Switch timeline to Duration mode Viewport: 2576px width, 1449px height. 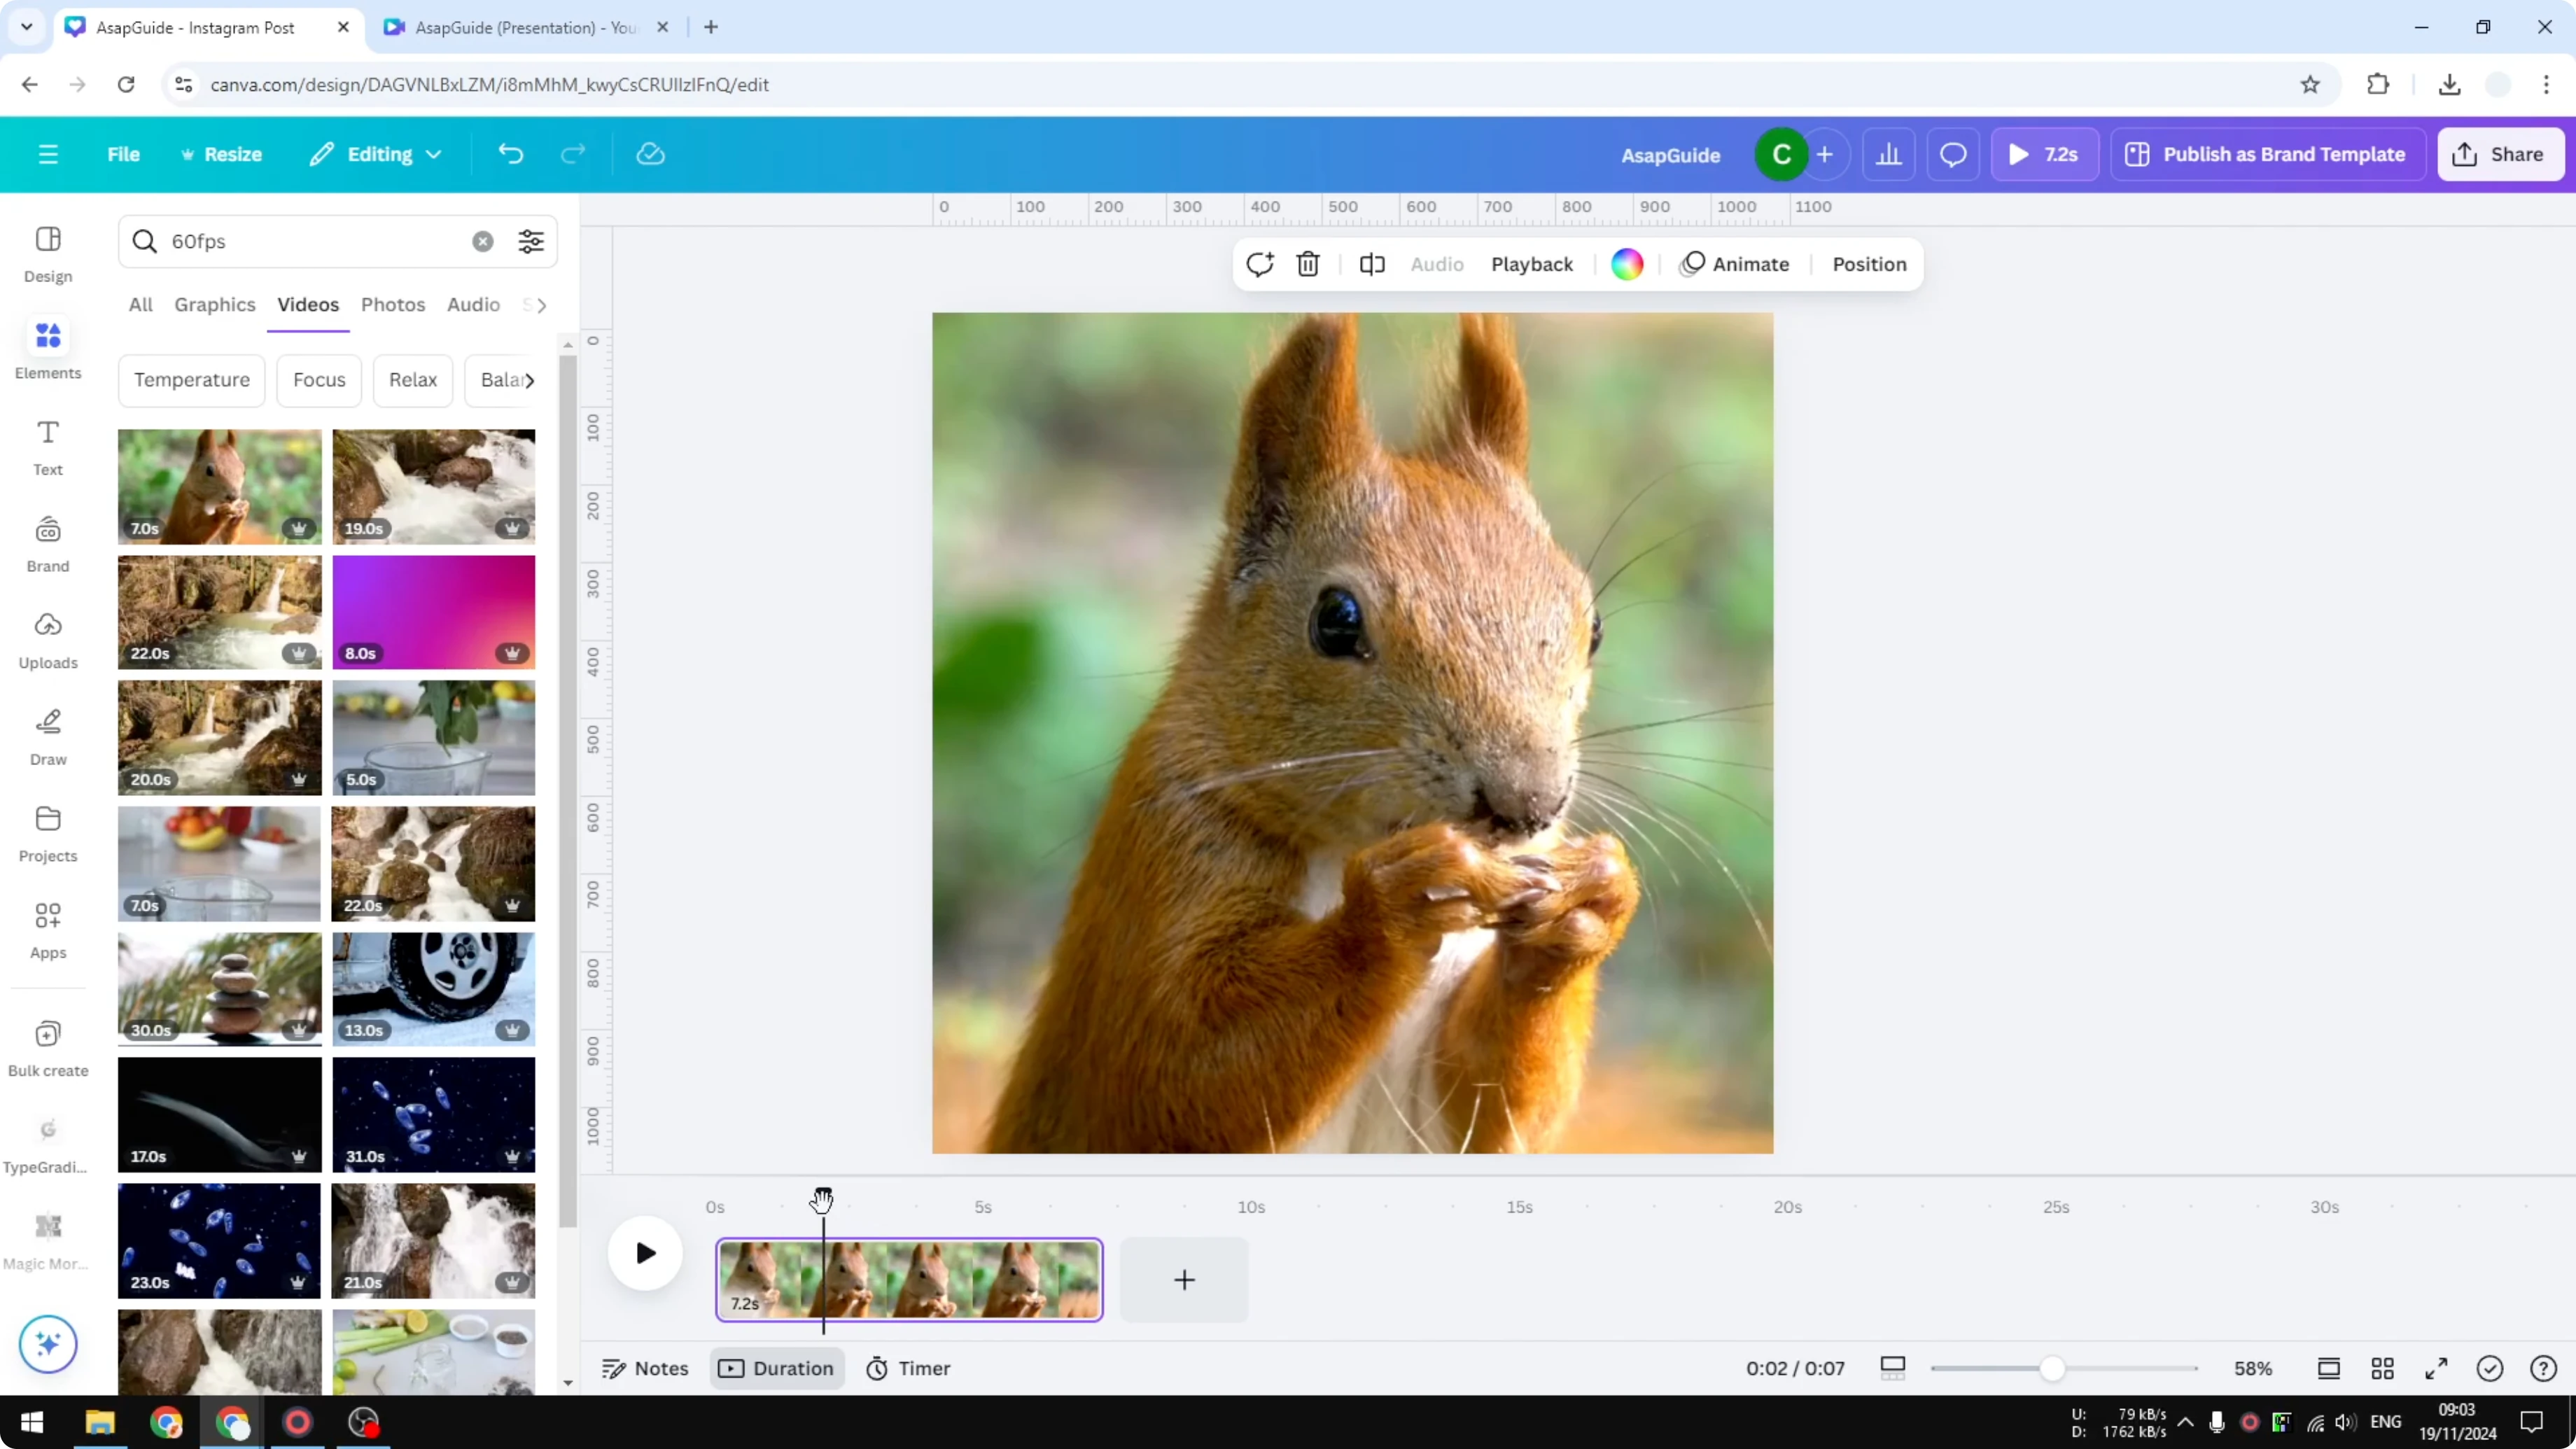tap(776, 1368)
